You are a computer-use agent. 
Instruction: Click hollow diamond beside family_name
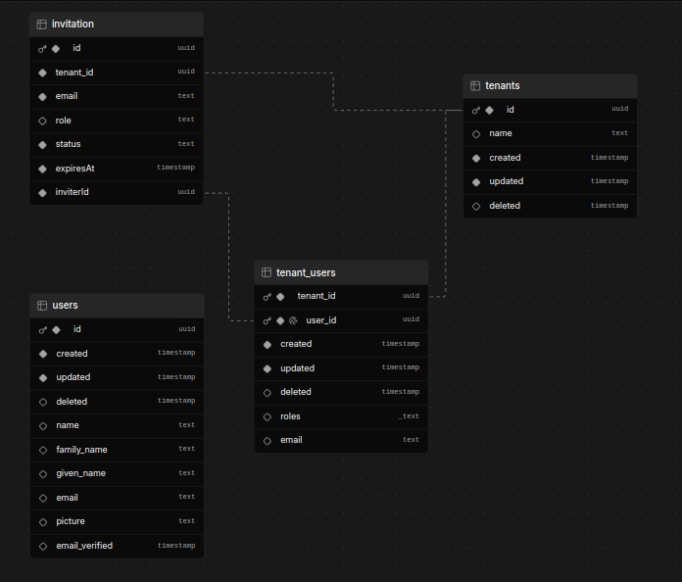coord(43,450)
